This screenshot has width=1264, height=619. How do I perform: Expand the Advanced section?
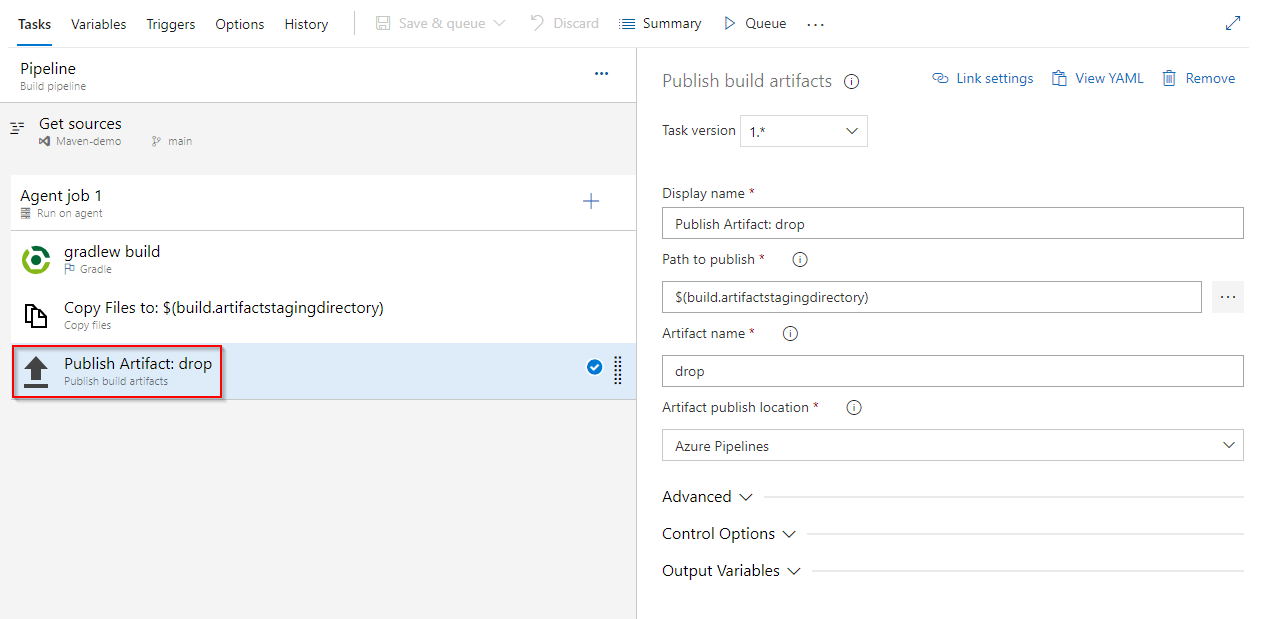pyautogui.click(x=707, y=496)
